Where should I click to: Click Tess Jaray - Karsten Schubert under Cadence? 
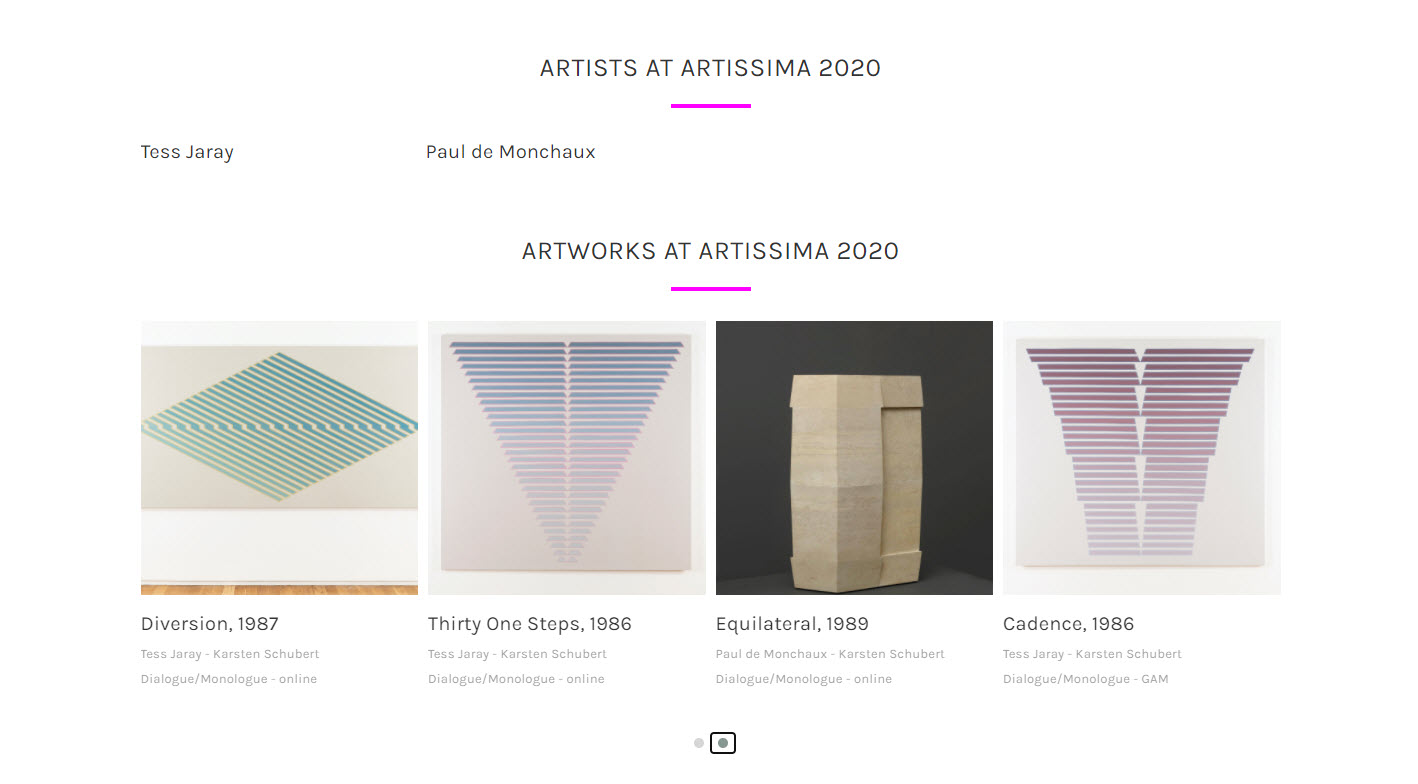point(1092,654)
